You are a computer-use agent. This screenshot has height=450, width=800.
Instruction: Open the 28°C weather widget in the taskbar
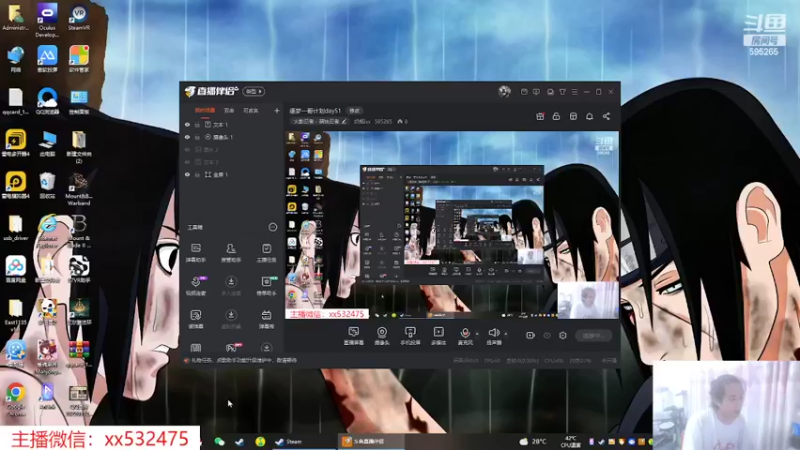[x=533, y=441]
